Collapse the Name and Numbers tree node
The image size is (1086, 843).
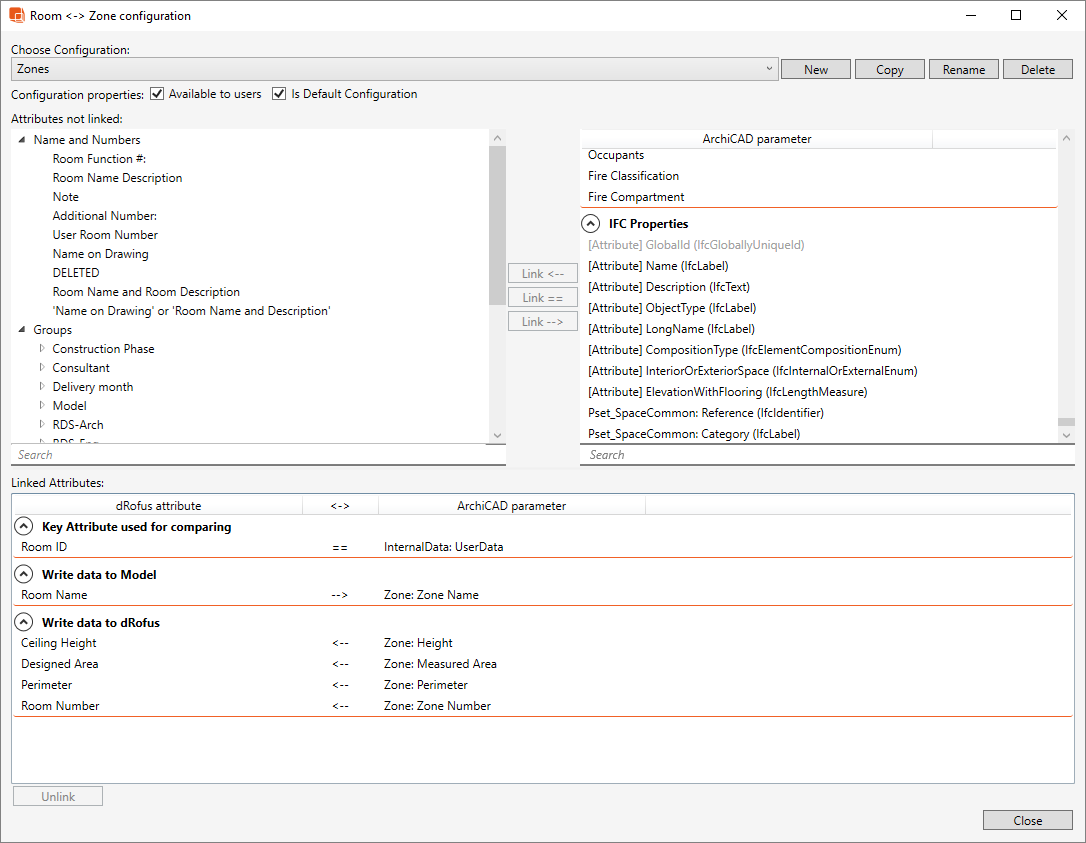[22, 139]
